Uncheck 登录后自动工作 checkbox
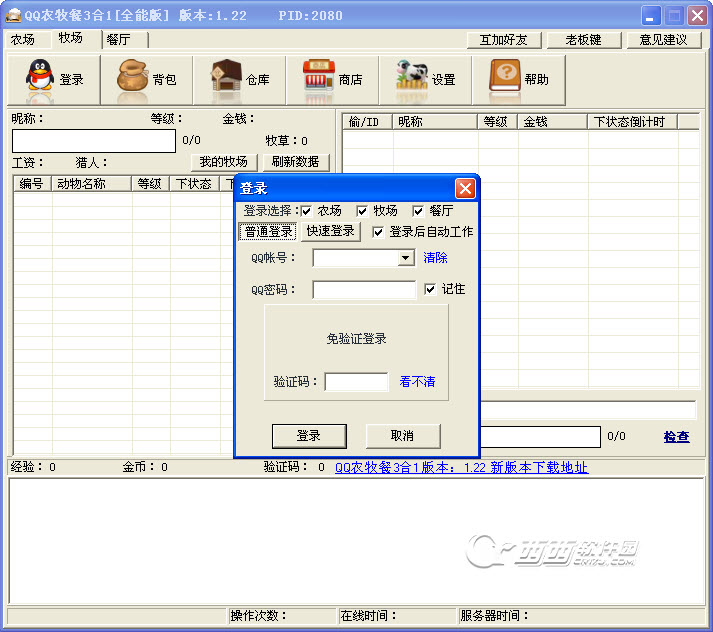The width and height of the screenshot is (713, 632). [378, 232]
